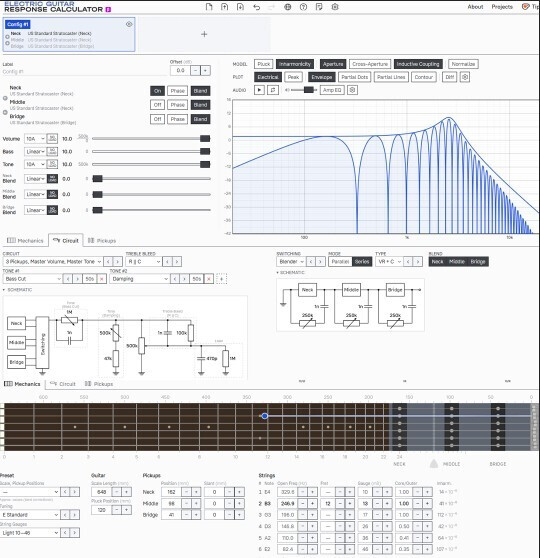The height and width of the screenshot is (558, 540).
Task: Switch to the Pickups tab
Action: pos(102,241)
